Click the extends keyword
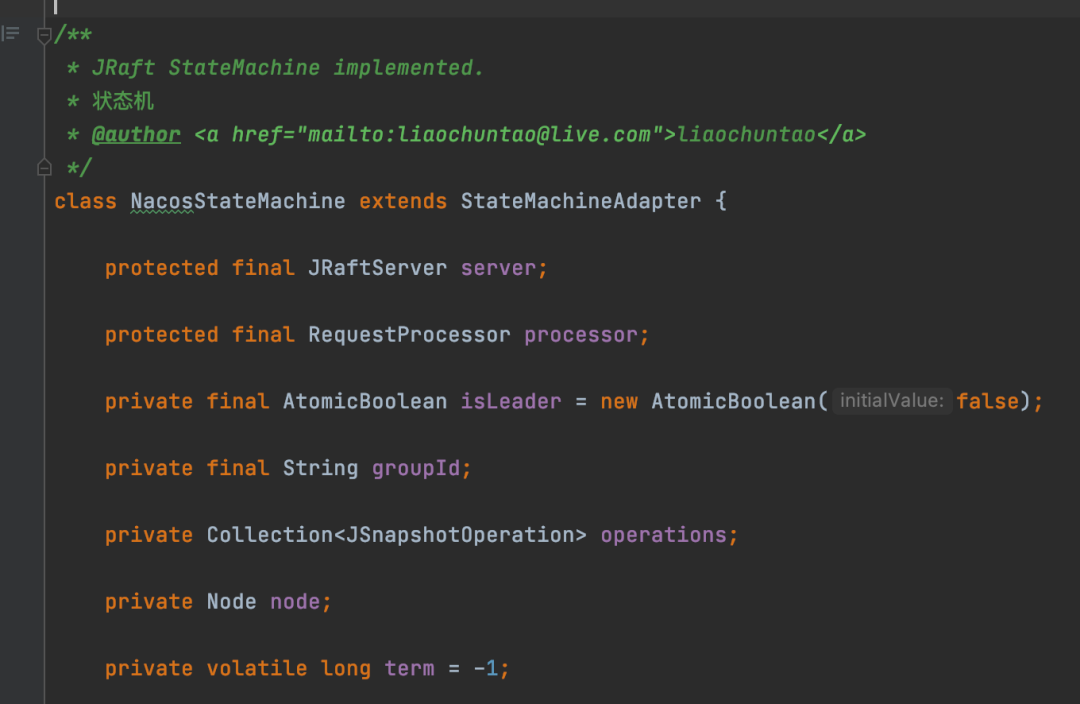 point(402,201)
